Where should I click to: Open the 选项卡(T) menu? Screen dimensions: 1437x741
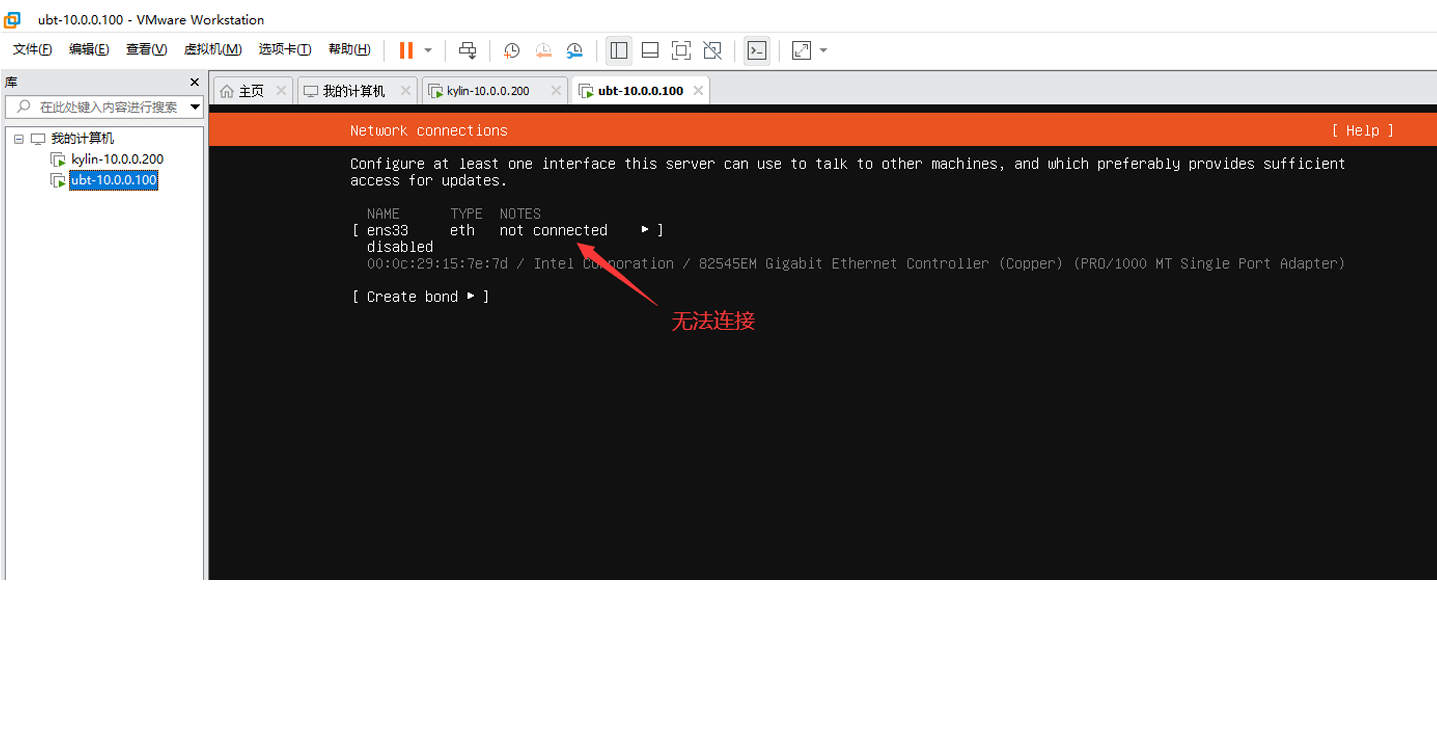coord(285,50)
